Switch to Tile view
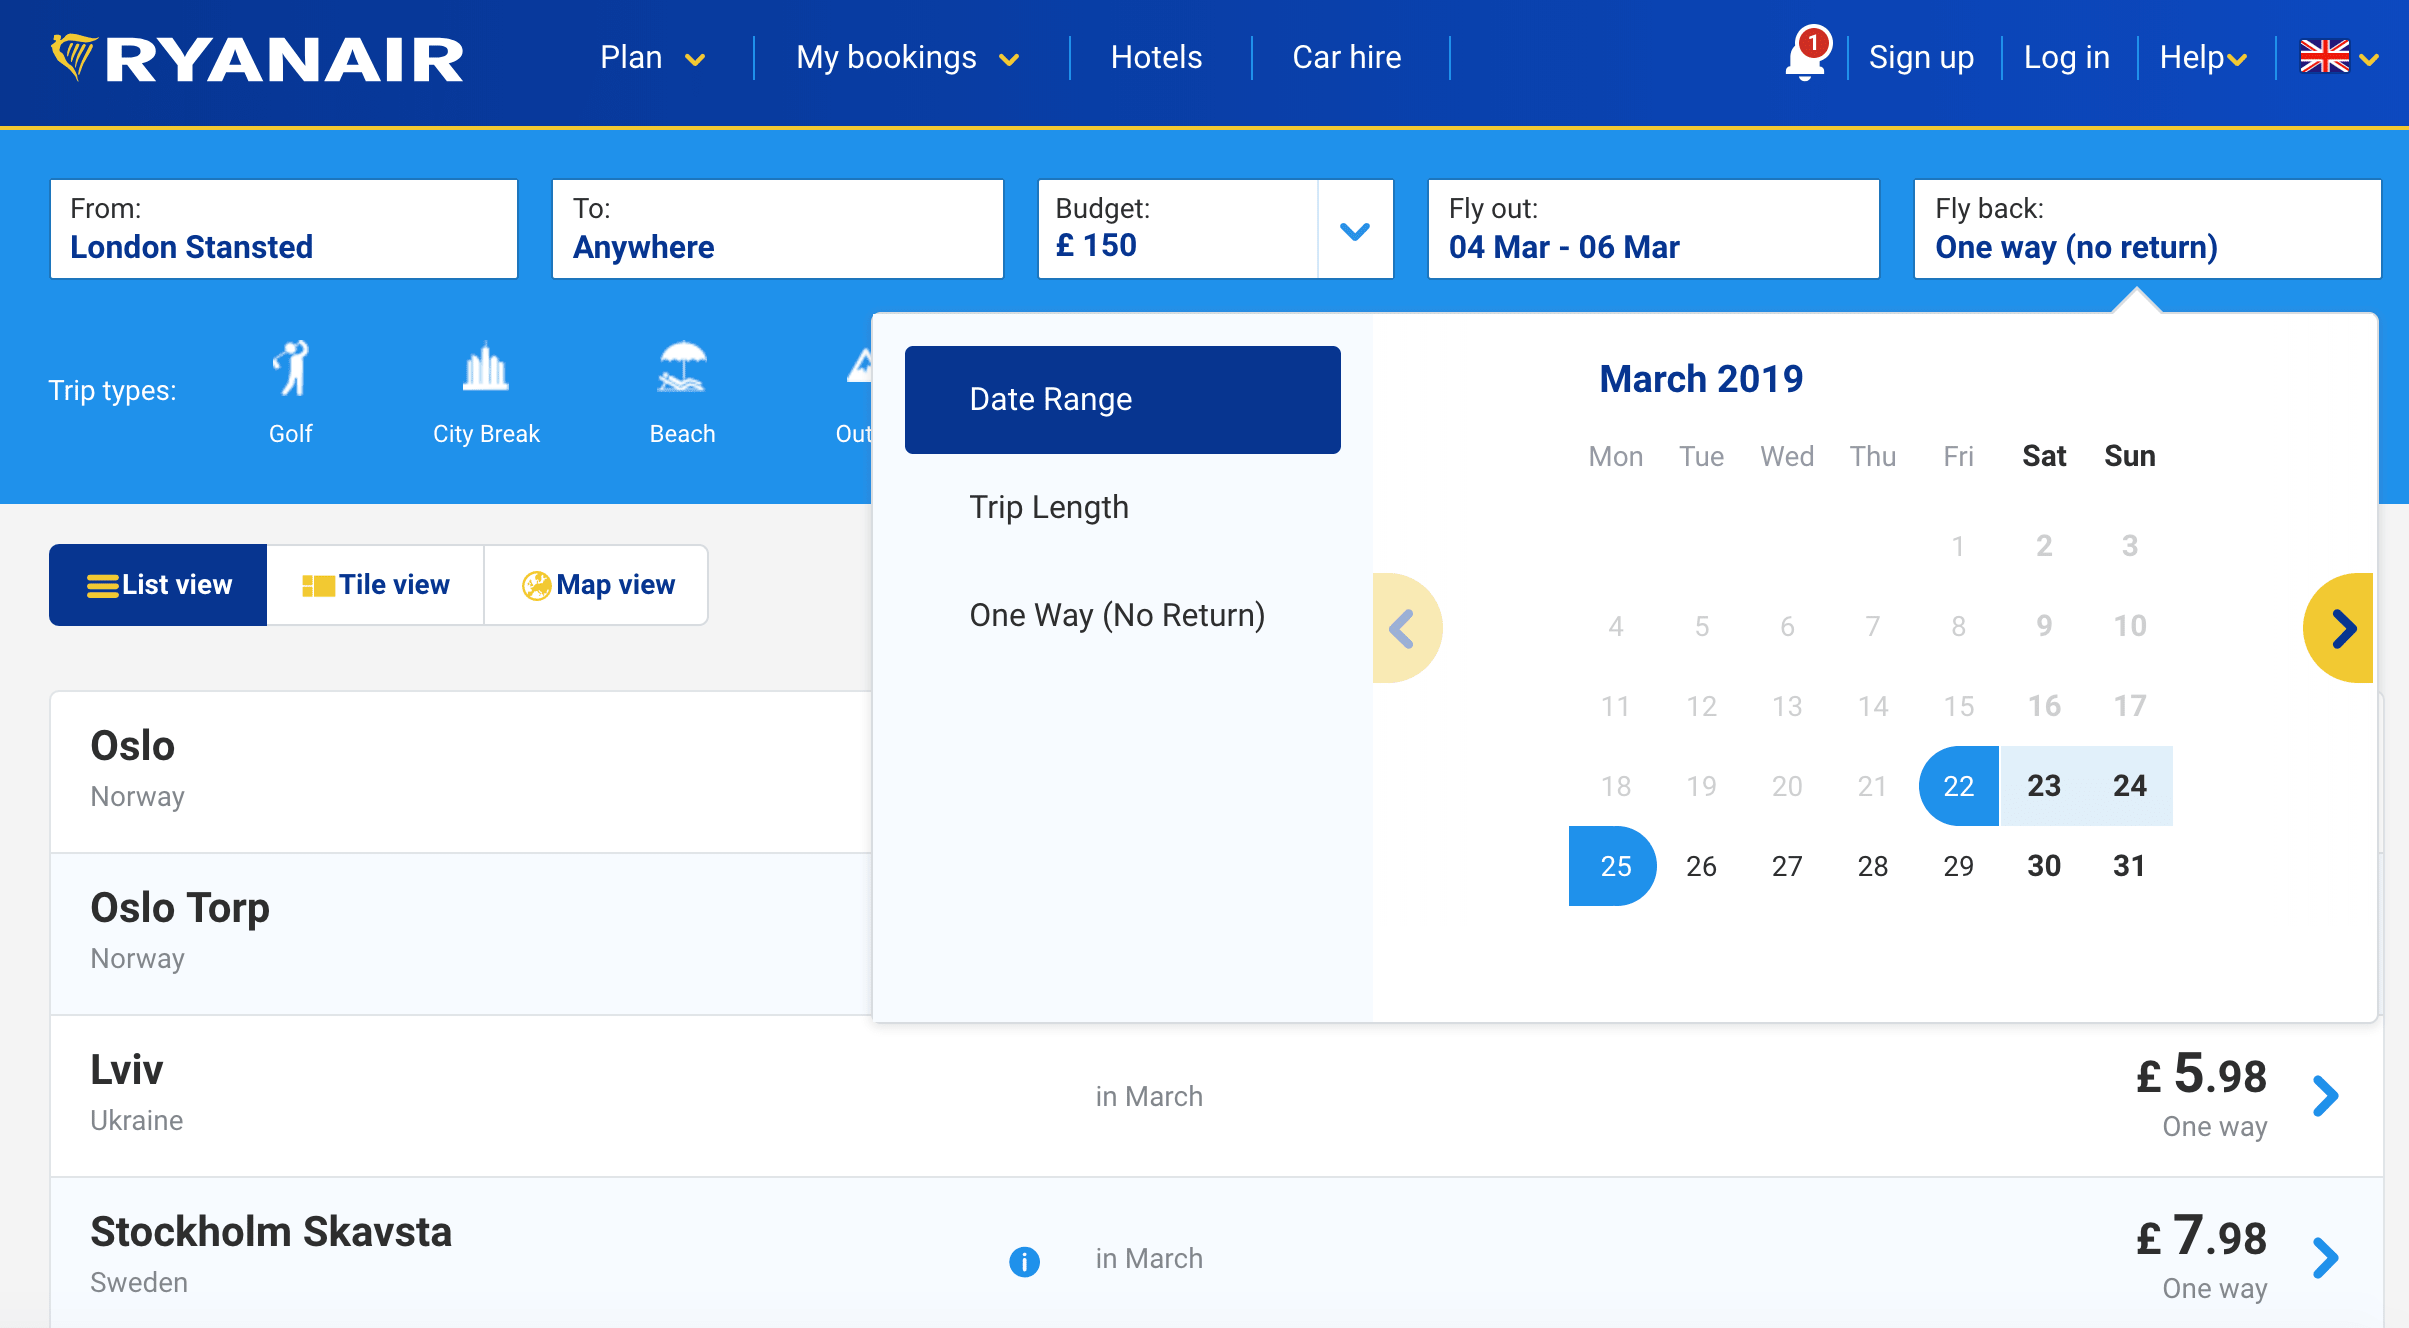 pos(376,585)
